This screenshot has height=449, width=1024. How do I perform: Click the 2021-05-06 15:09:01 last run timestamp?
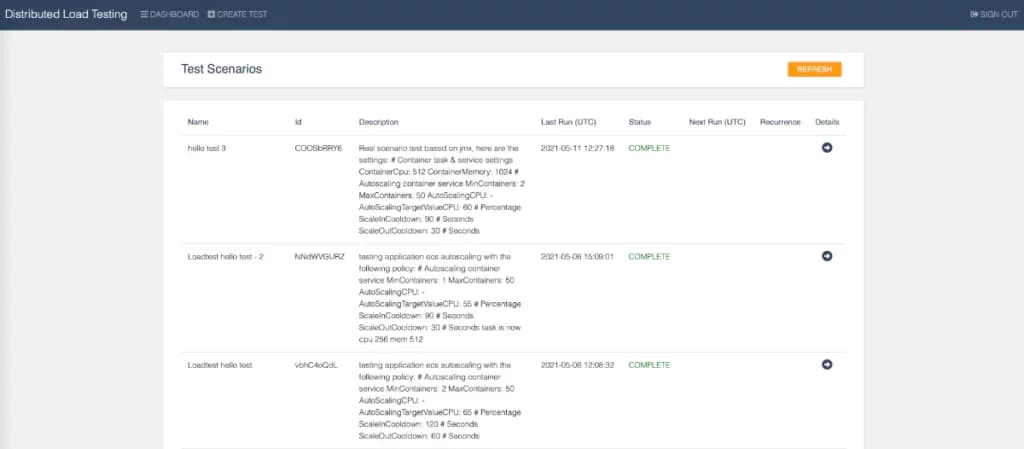[577, 256]
